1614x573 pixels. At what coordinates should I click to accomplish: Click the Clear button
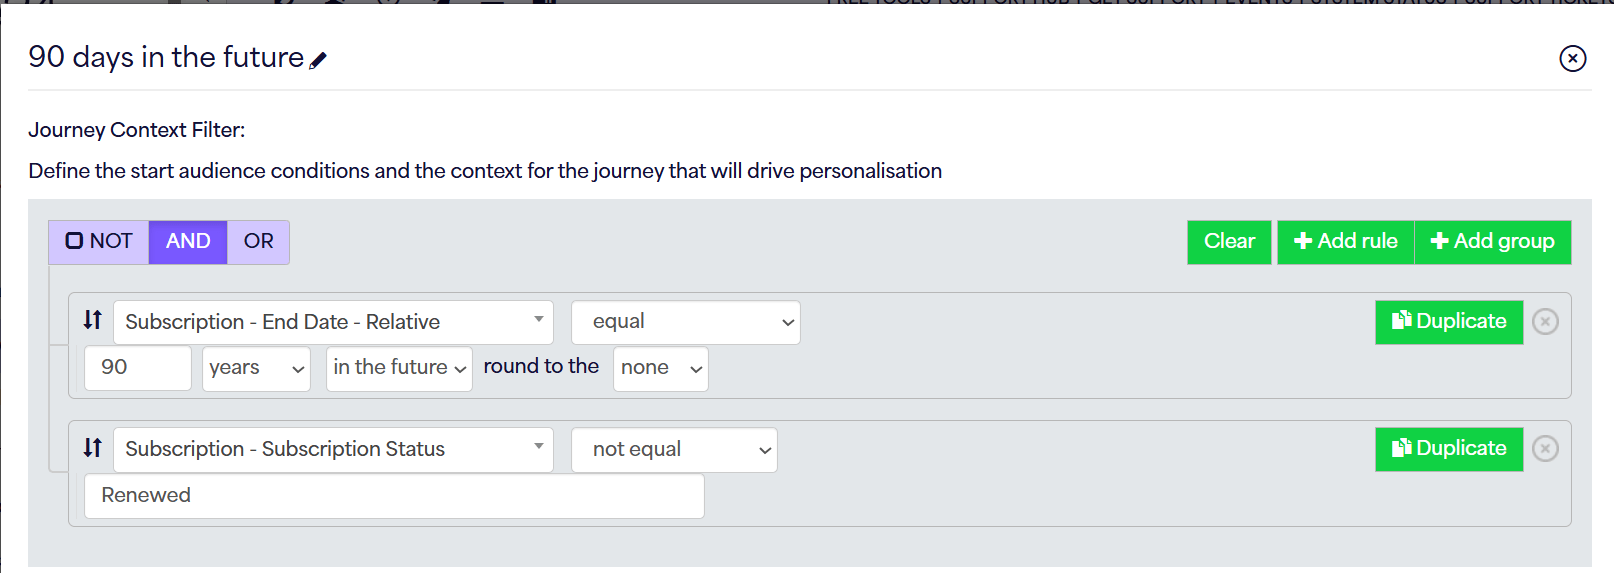(1229, 242)
